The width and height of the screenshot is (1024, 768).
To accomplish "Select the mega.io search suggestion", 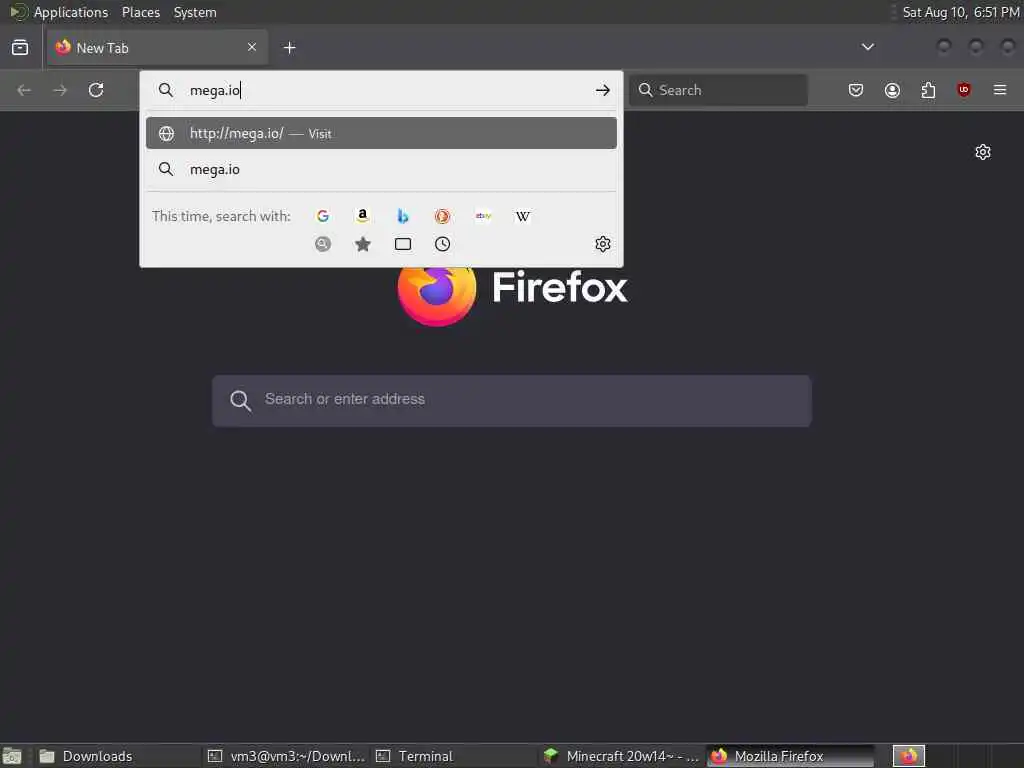I will pos(381,169).
